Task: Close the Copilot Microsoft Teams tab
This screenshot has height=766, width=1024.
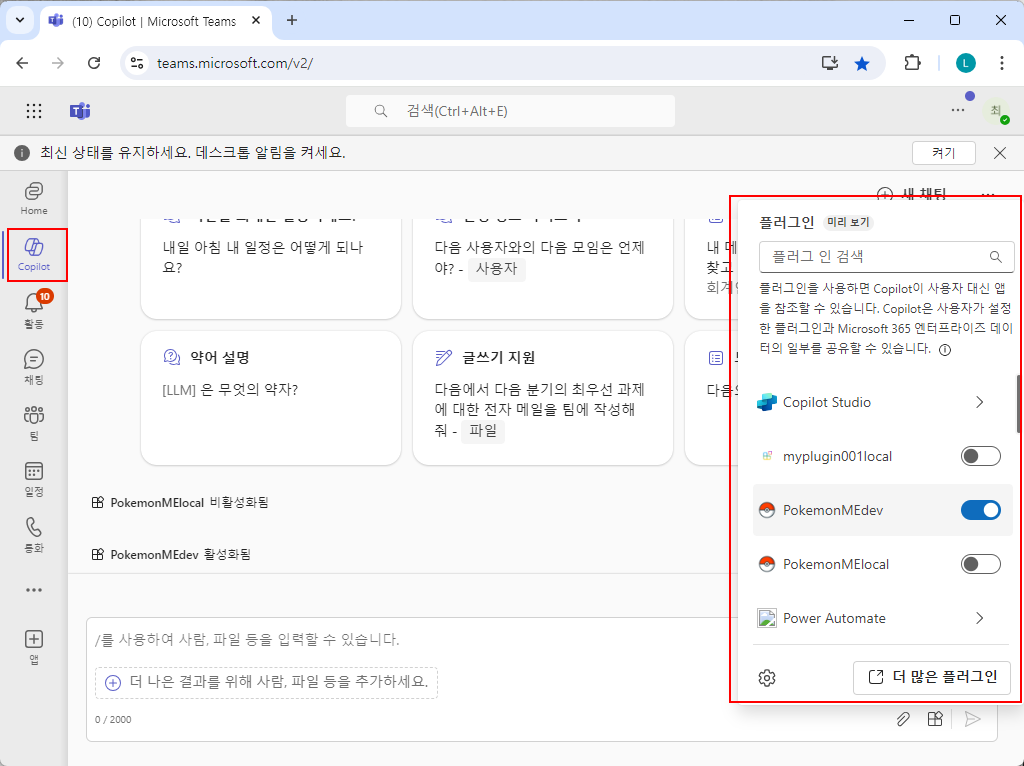Action: [256, 20]
